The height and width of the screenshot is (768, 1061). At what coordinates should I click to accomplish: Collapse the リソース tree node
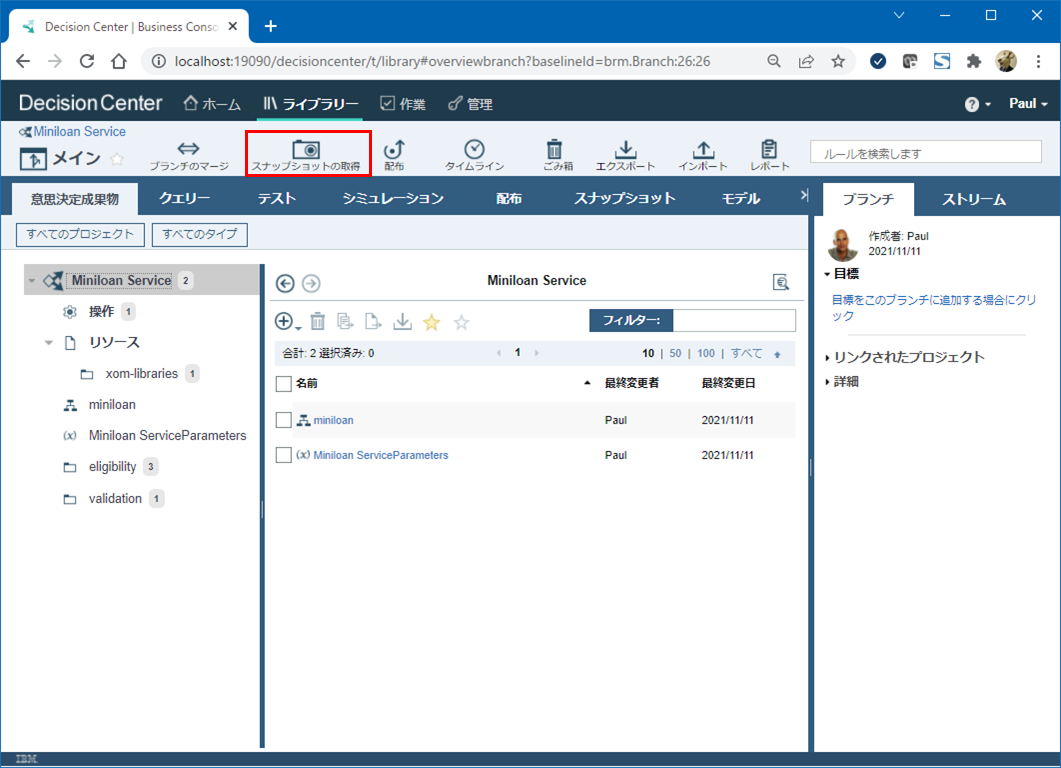pyautogui.click(x=49, y=343)
